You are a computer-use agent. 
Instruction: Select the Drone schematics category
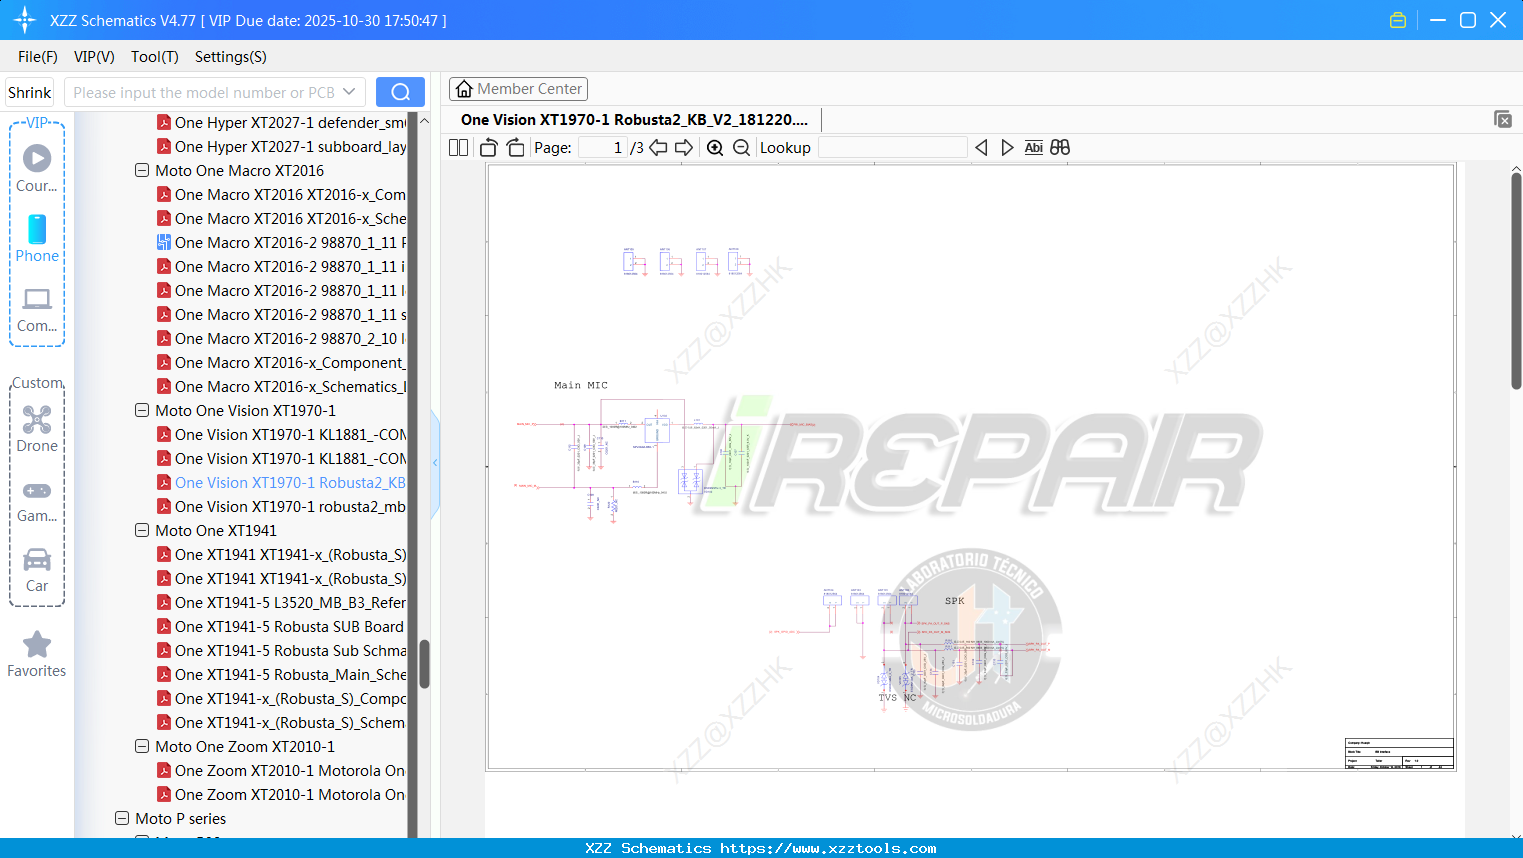37,429
